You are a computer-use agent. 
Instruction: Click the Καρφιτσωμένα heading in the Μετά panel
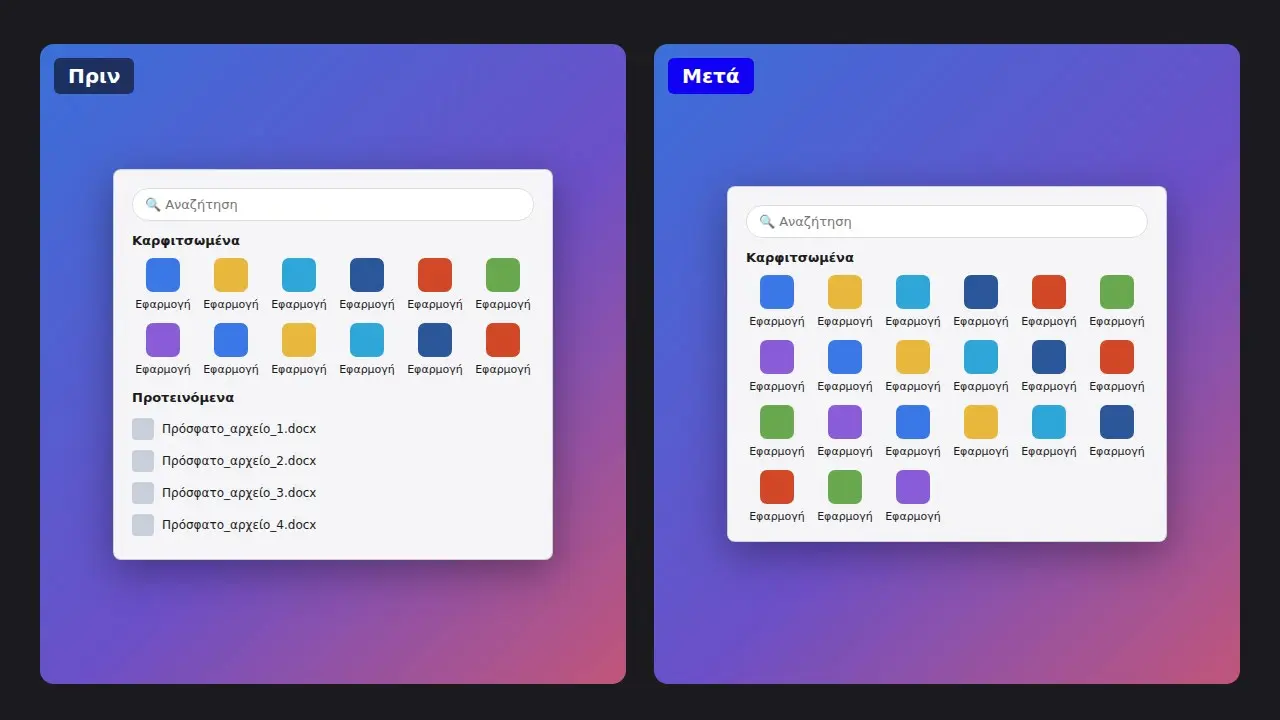click(800, 258)
